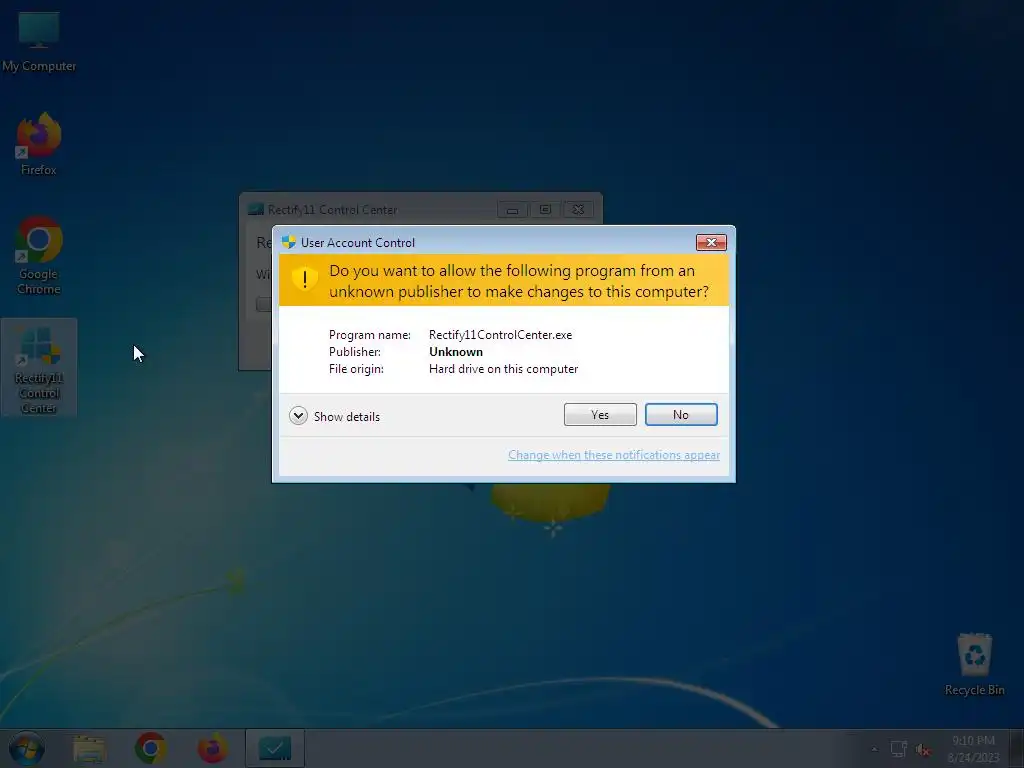Click the Unknown publisher value

(456, 352)
